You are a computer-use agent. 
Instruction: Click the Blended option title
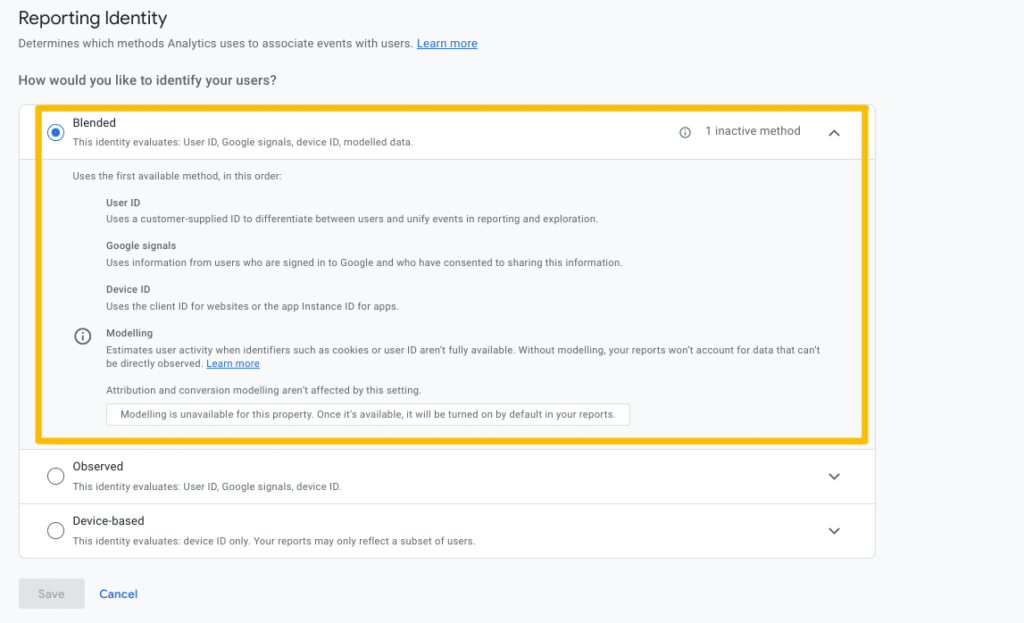[94, 123]
